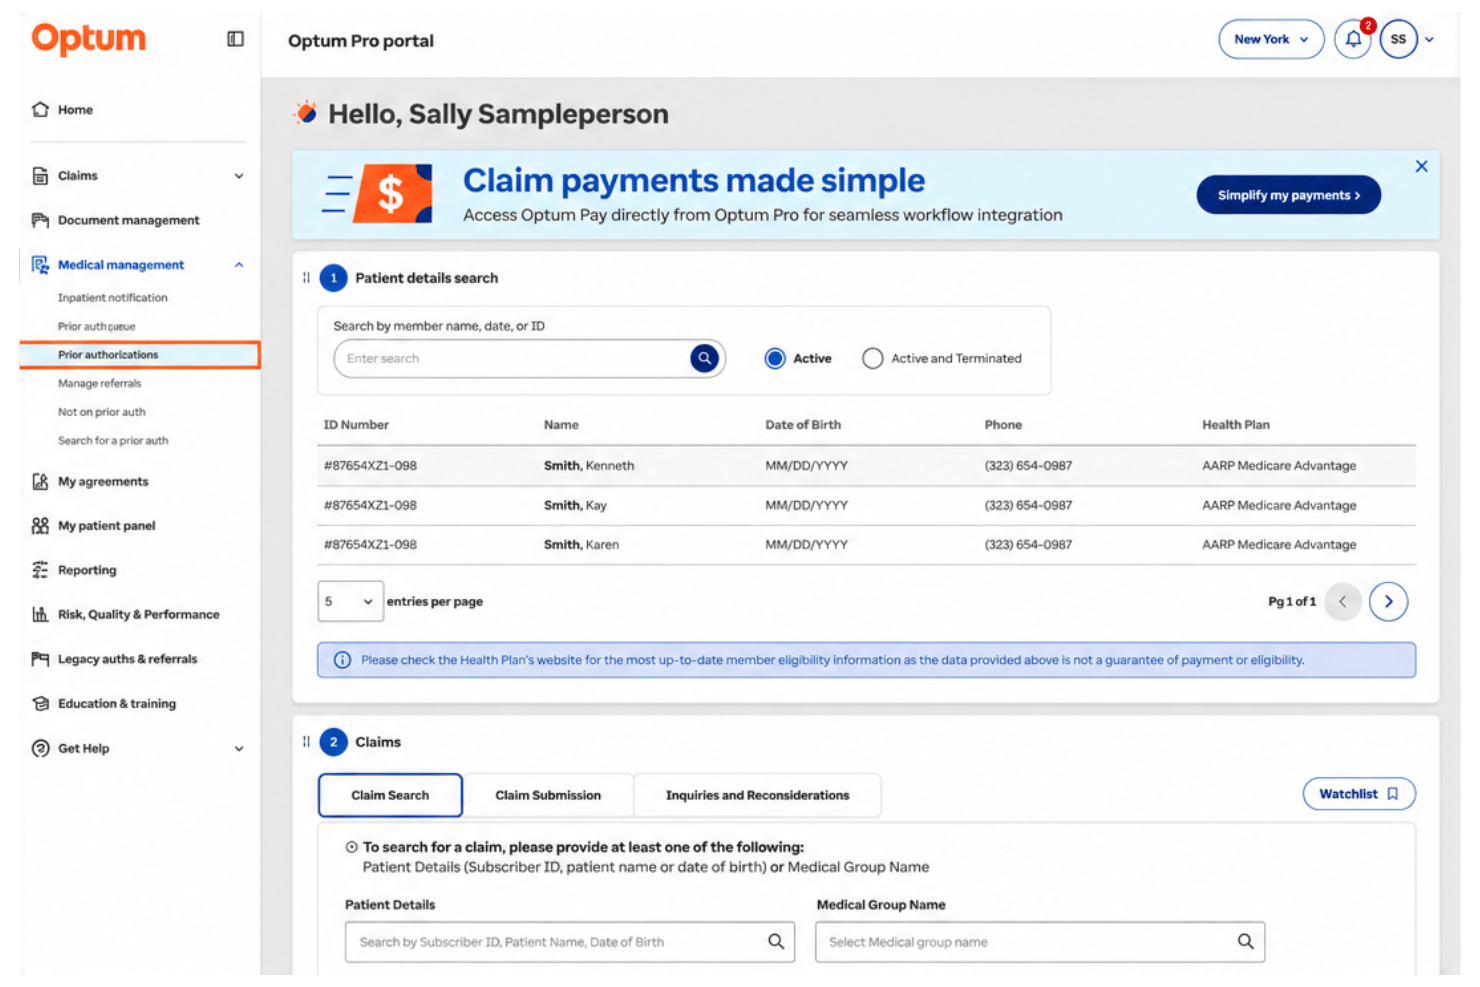Click the Watchlist button
The width and height of the screenshot is (1480, 987).
[x=1359, y=794]
